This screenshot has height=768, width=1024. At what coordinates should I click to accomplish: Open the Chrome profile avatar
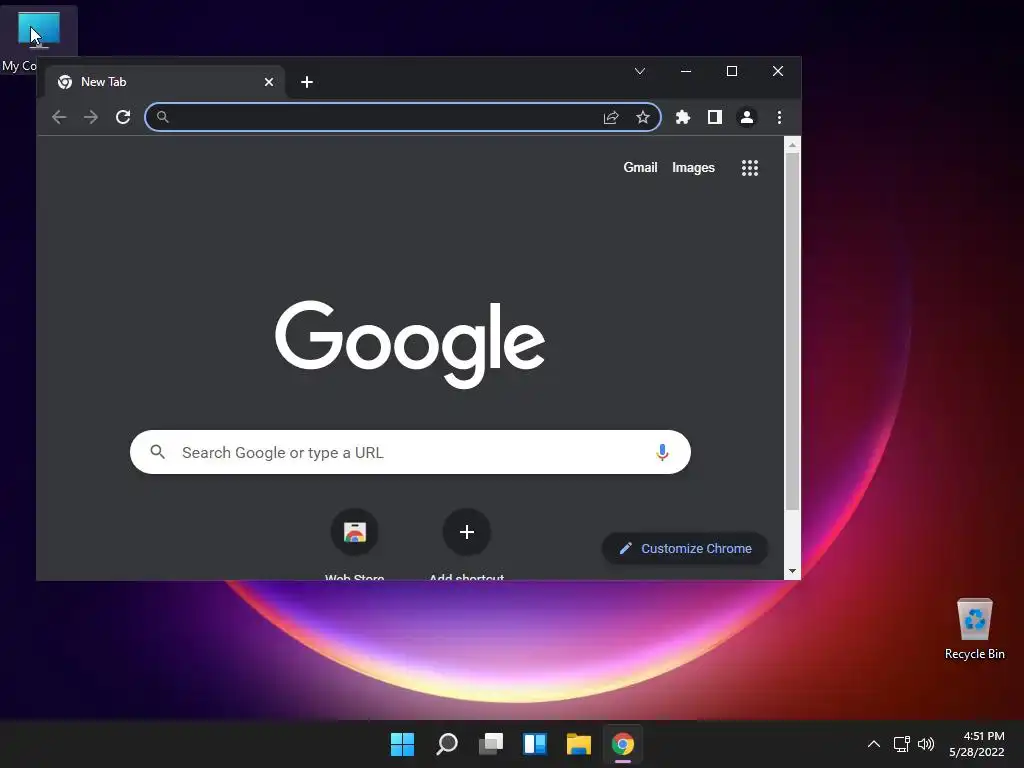click(x=746, y=117)
